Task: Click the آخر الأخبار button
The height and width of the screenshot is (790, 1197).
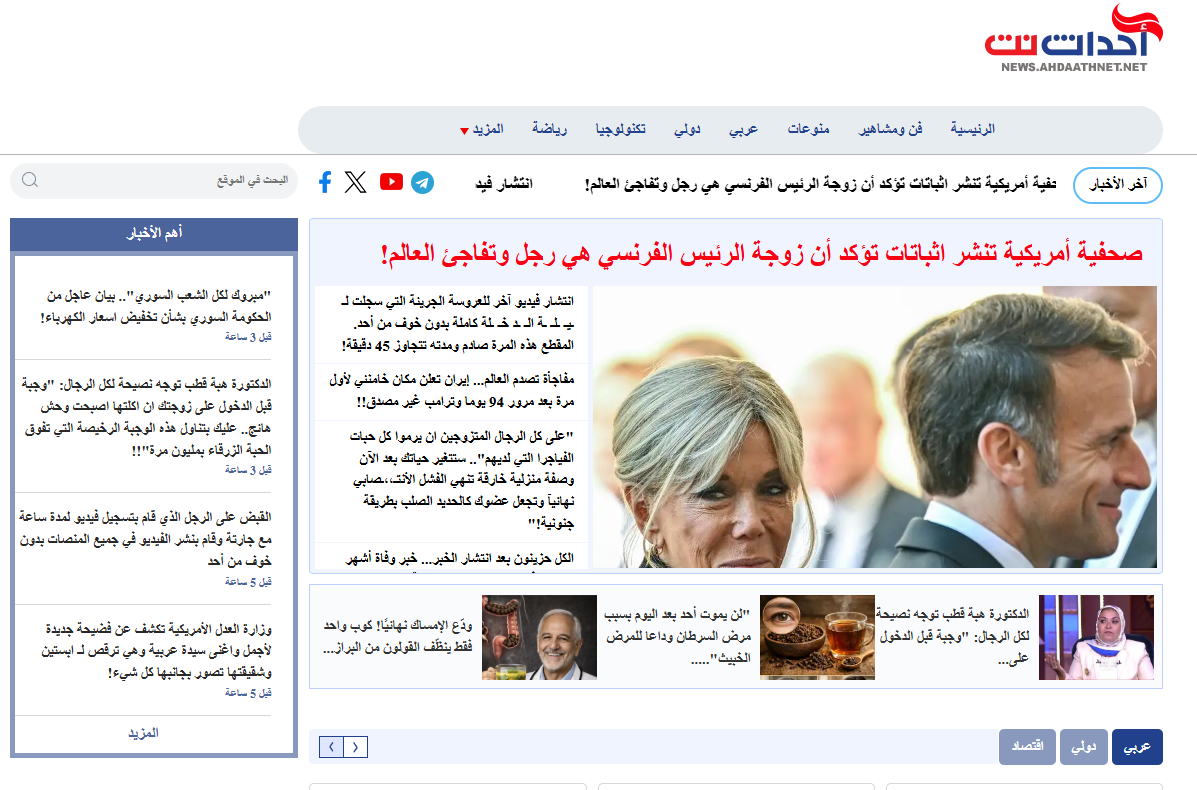Action: click(x=1118, y=185)
